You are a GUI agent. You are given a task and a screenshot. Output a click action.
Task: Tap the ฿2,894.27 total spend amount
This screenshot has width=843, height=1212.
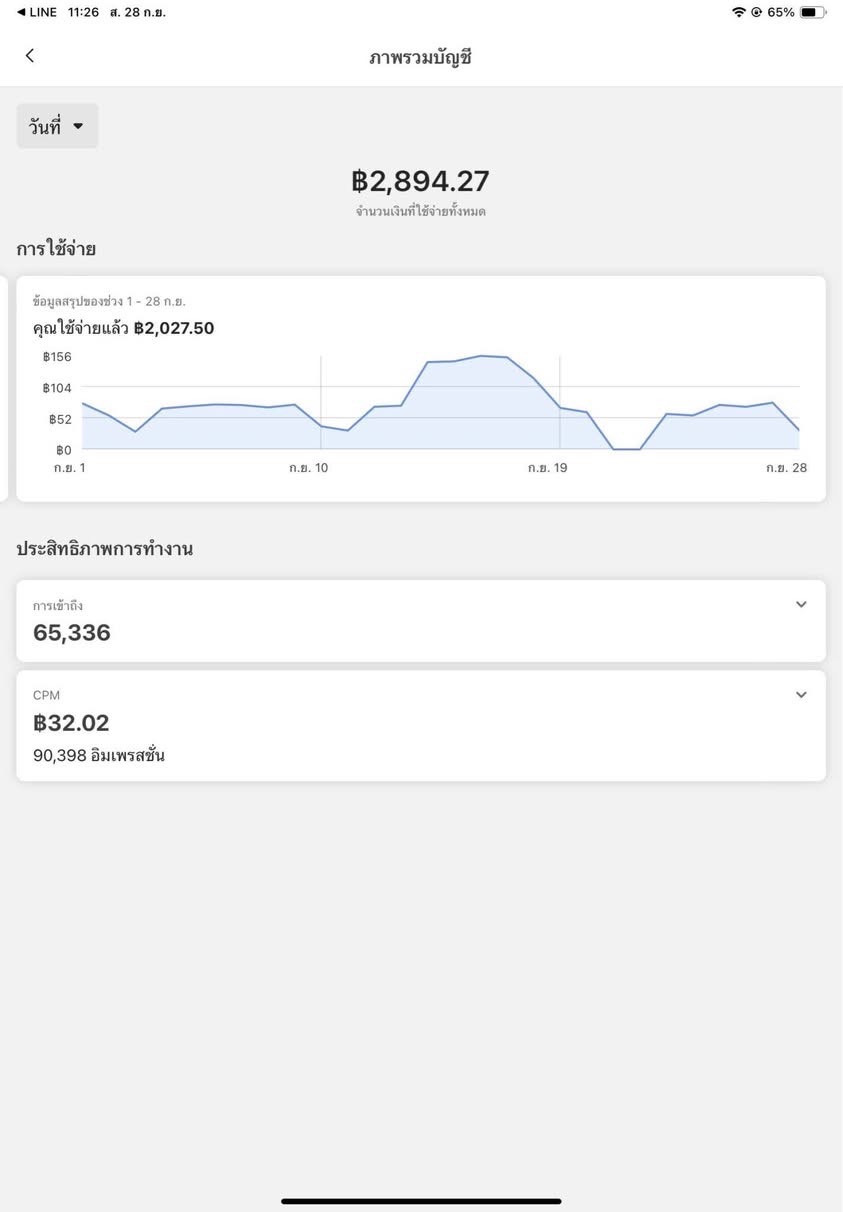pyautogui.click(x=420, y=181)
